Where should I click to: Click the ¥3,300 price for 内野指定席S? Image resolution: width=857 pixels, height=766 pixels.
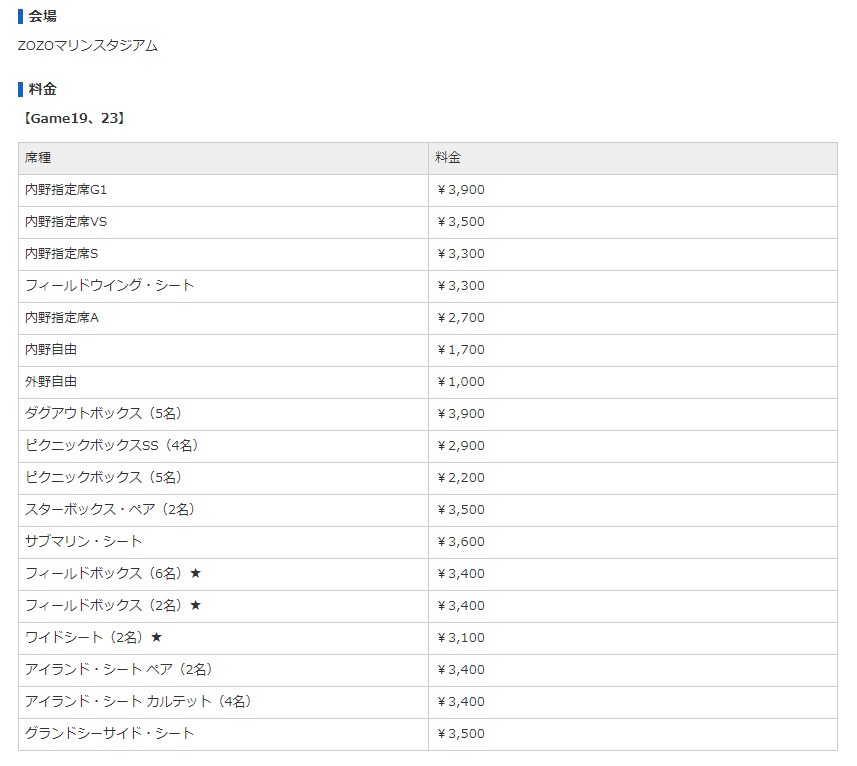(x=460, y=254)
